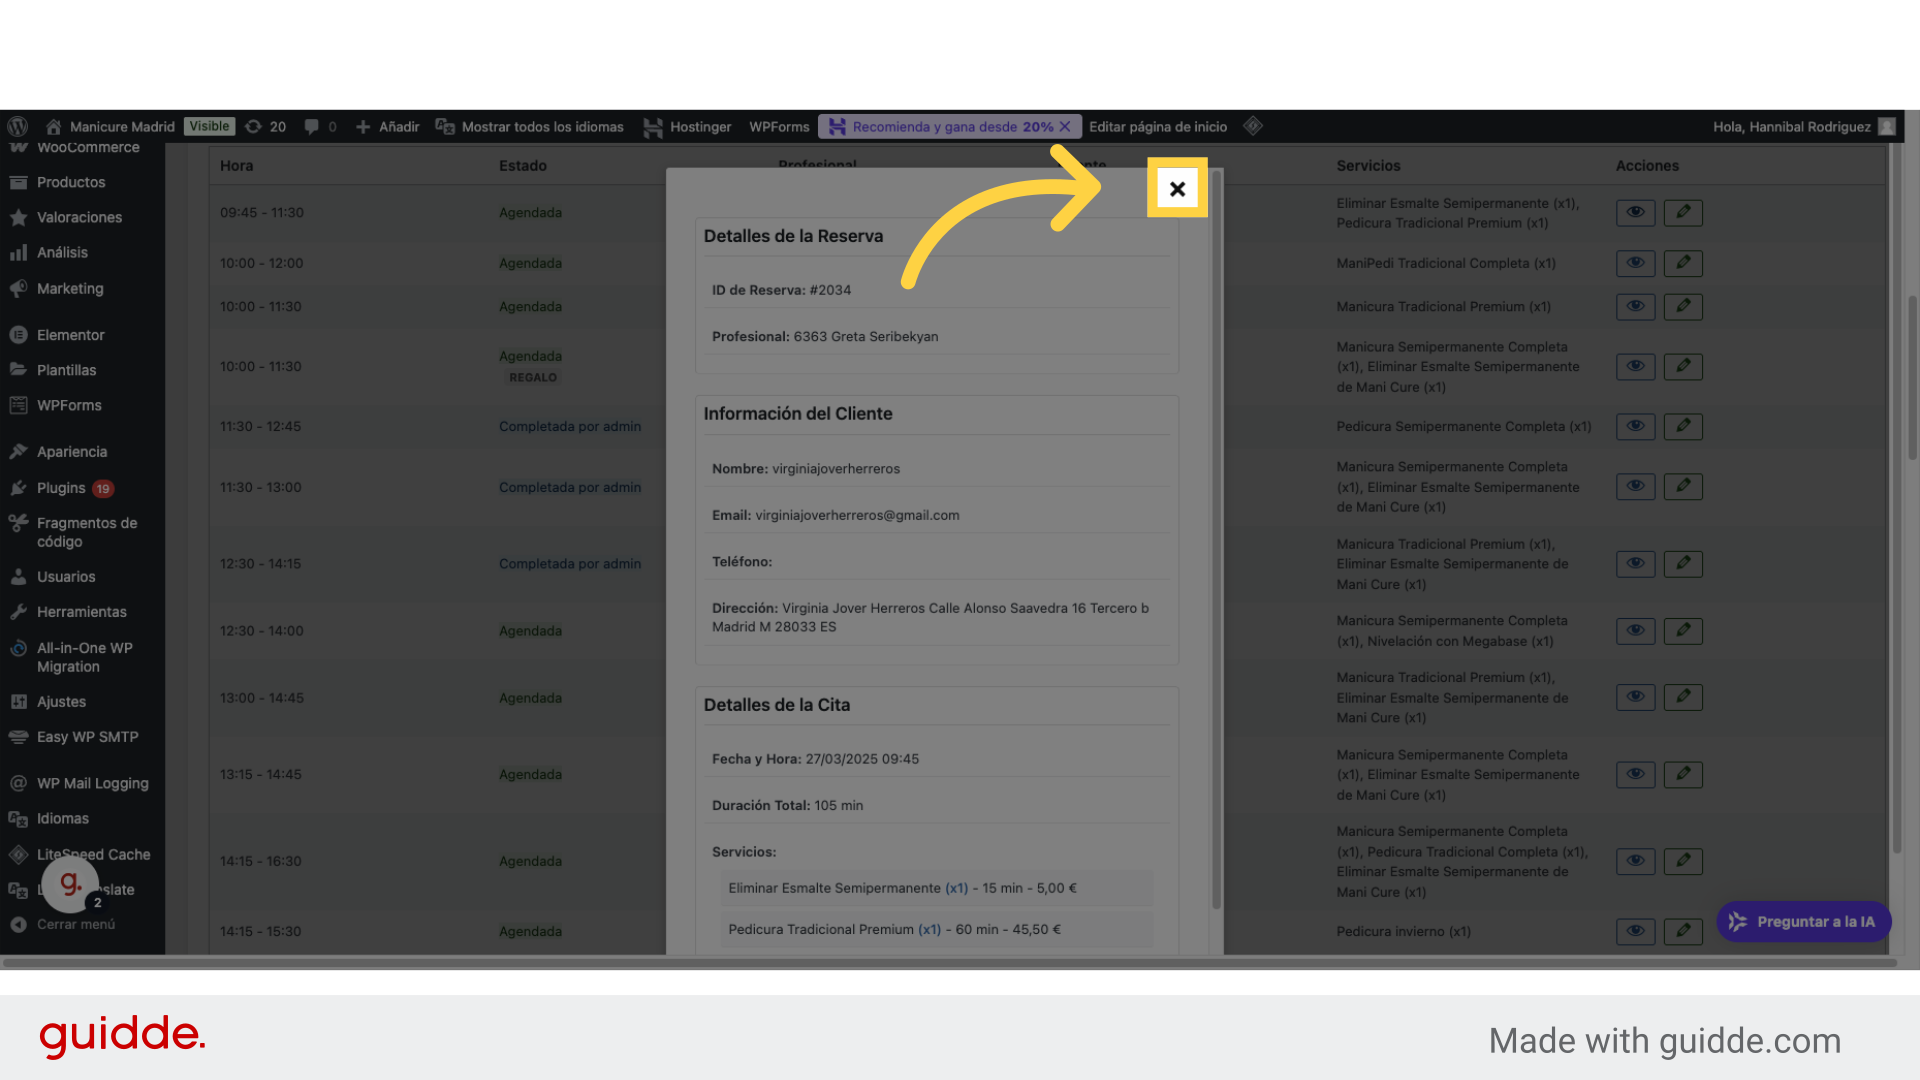Click the modal's vertical scrollbar
Image resolution: width=1920 pixels, height=1080 pixels.
click(x=1216, y=540)
